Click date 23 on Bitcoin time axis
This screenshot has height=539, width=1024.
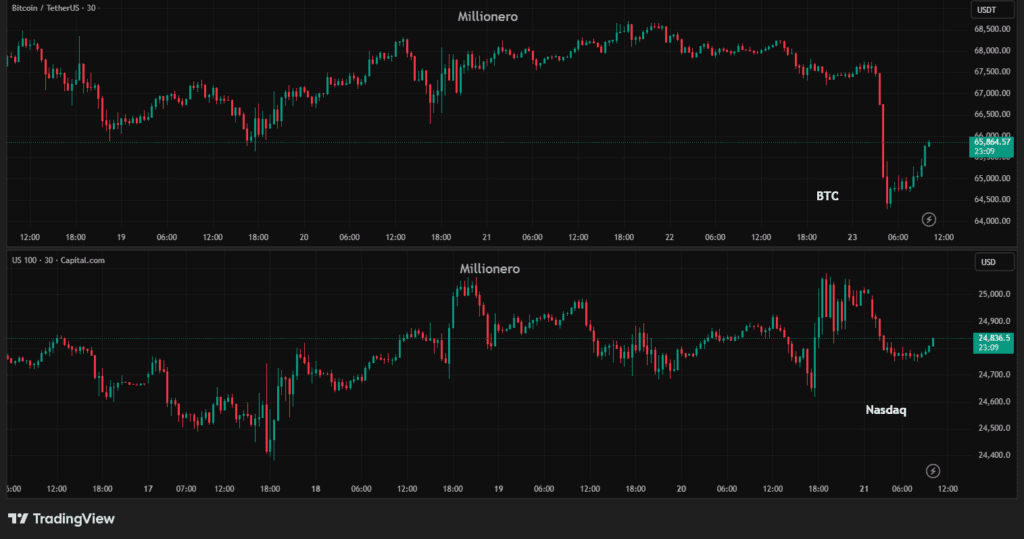point(853,238)
